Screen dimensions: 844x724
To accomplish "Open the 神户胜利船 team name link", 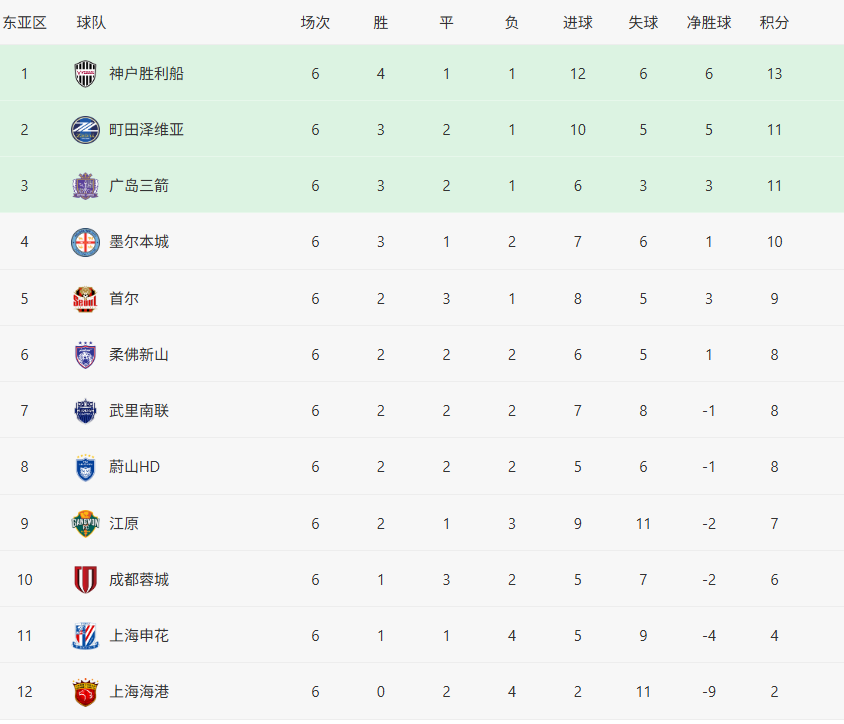I will pos(146,73).
